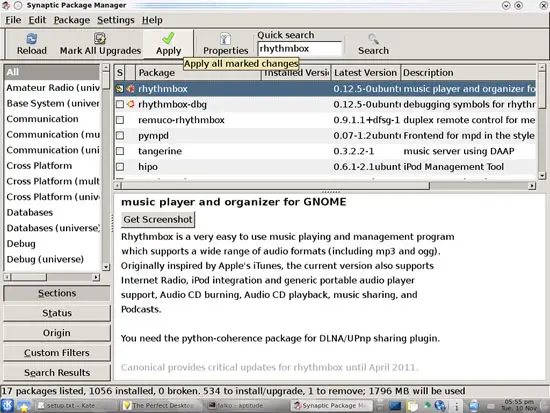The image size is (550, 413).
Task: Open package Properties
Action: coord(225,44)
